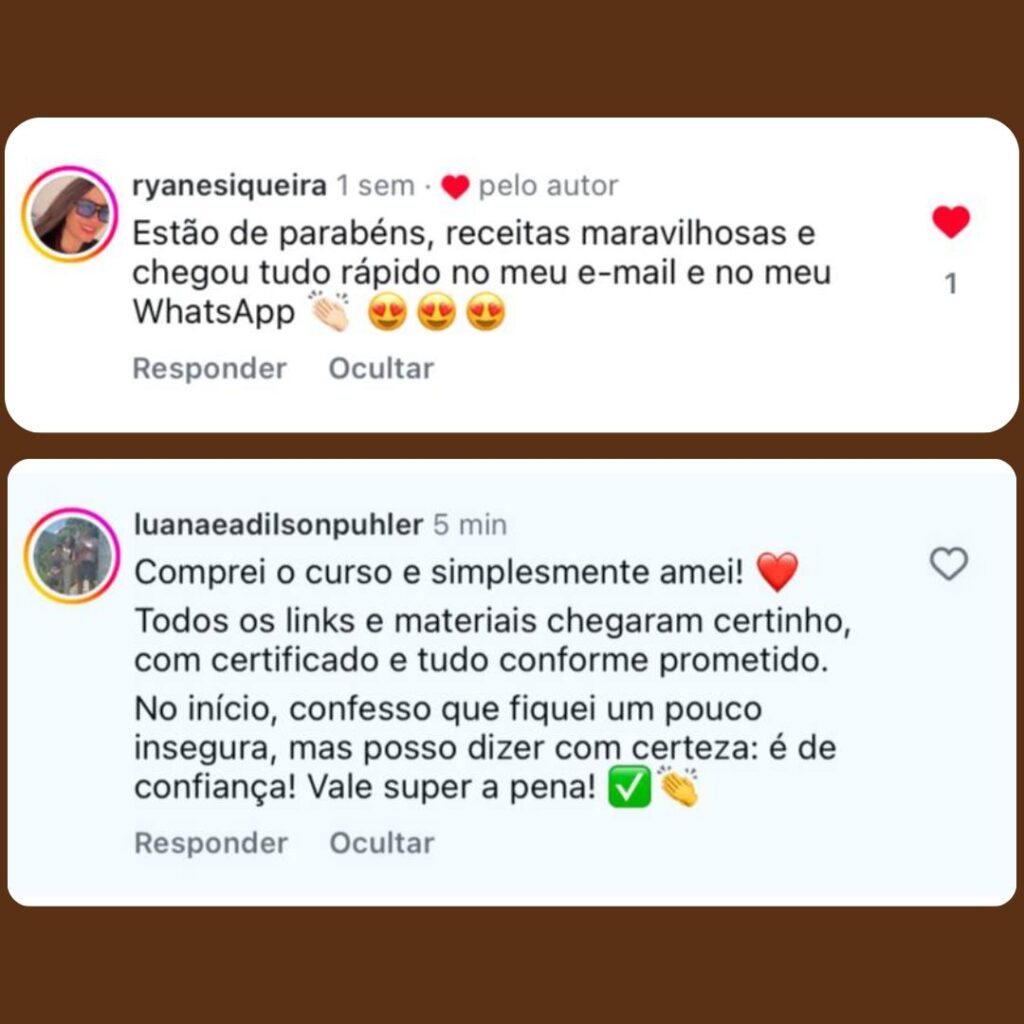Click the '1 sem' timestamp

point(376,186)
